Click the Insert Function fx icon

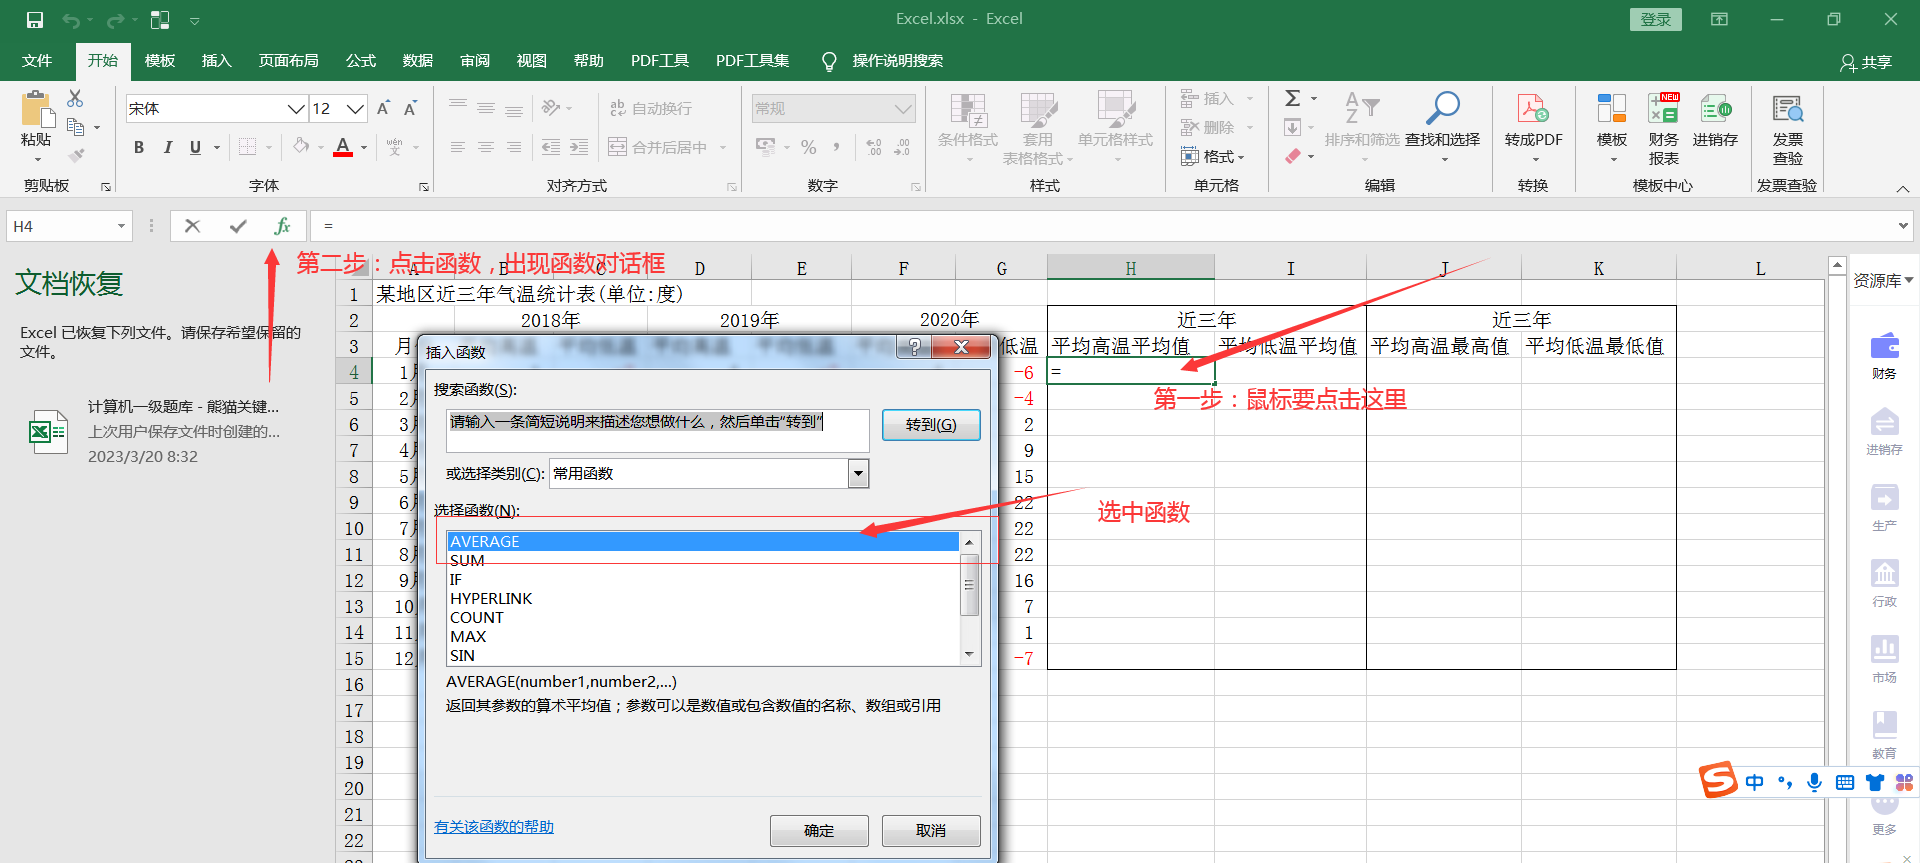click(x=282, y=226)
